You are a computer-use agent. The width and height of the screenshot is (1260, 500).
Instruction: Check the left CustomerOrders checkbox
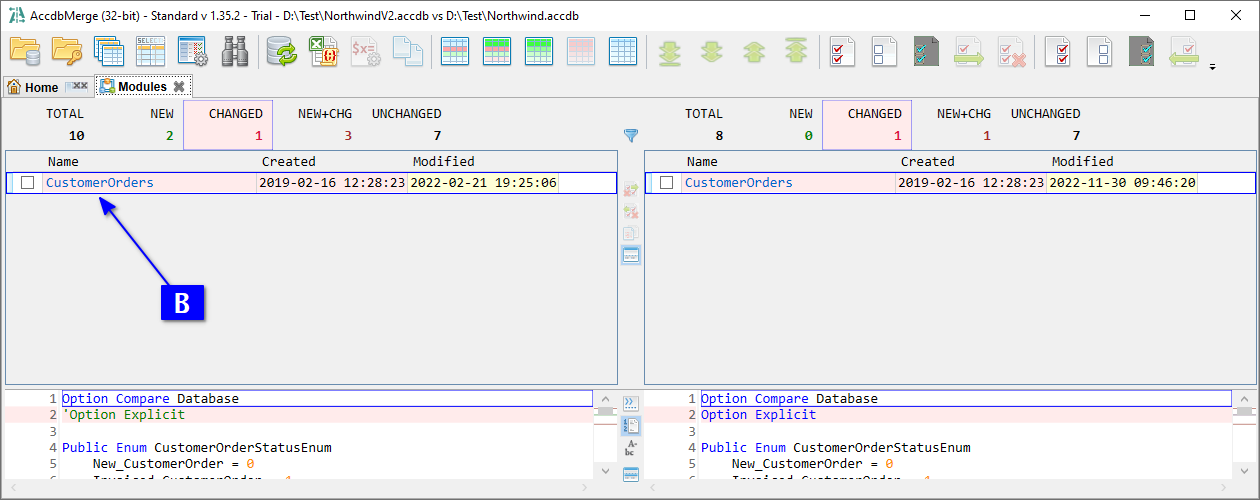[x=28, y=183]
